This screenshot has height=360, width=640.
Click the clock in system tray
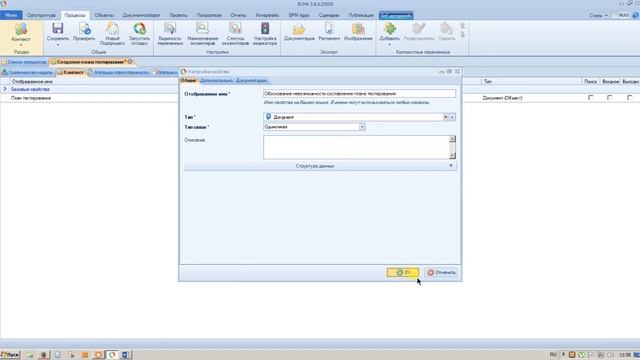[x=625, y=355]
